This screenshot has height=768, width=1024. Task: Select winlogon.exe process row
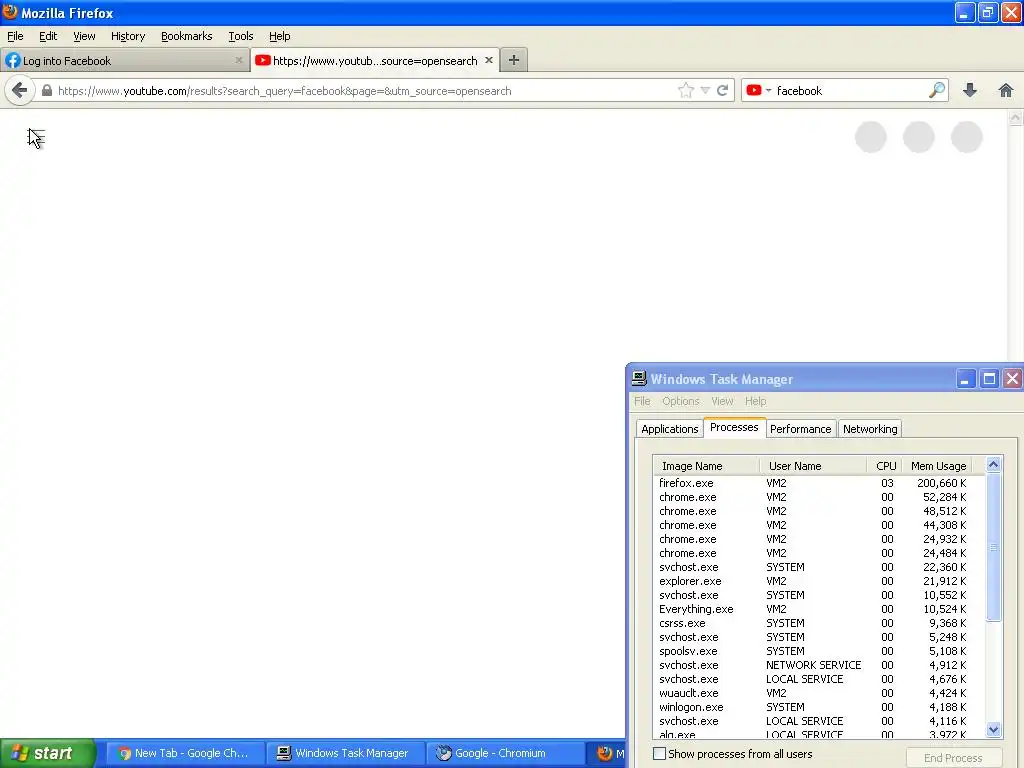point(820,707)
